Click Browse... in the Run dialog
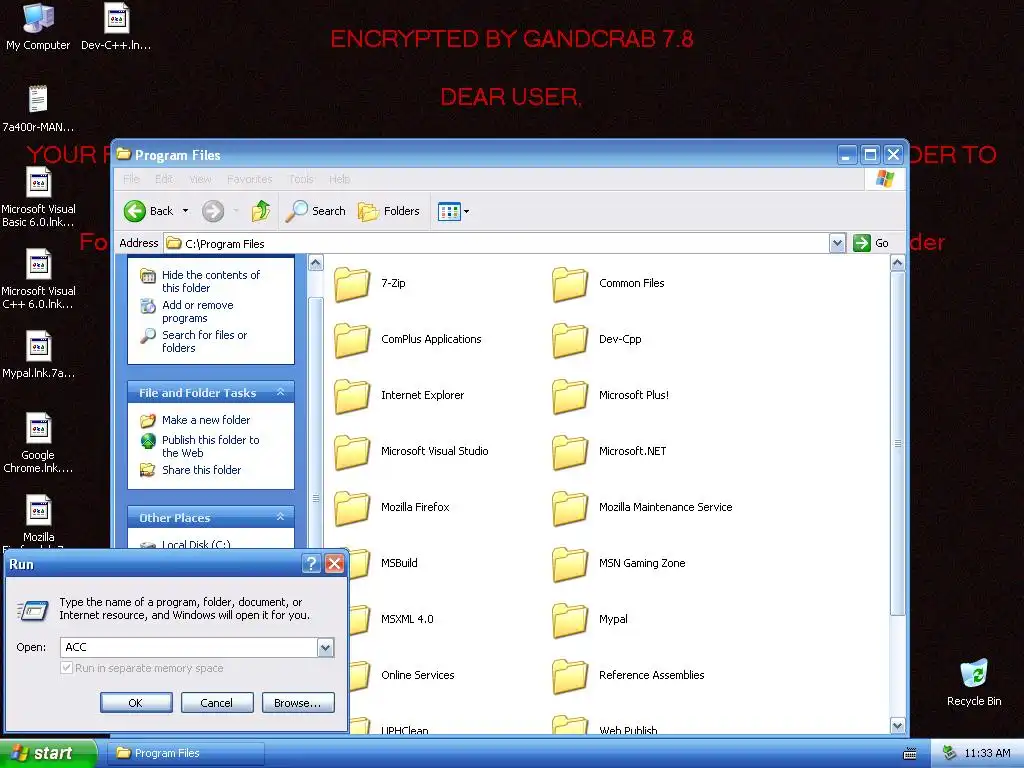This screenshot has width=1024, height=768. click(x=298, y=703)
